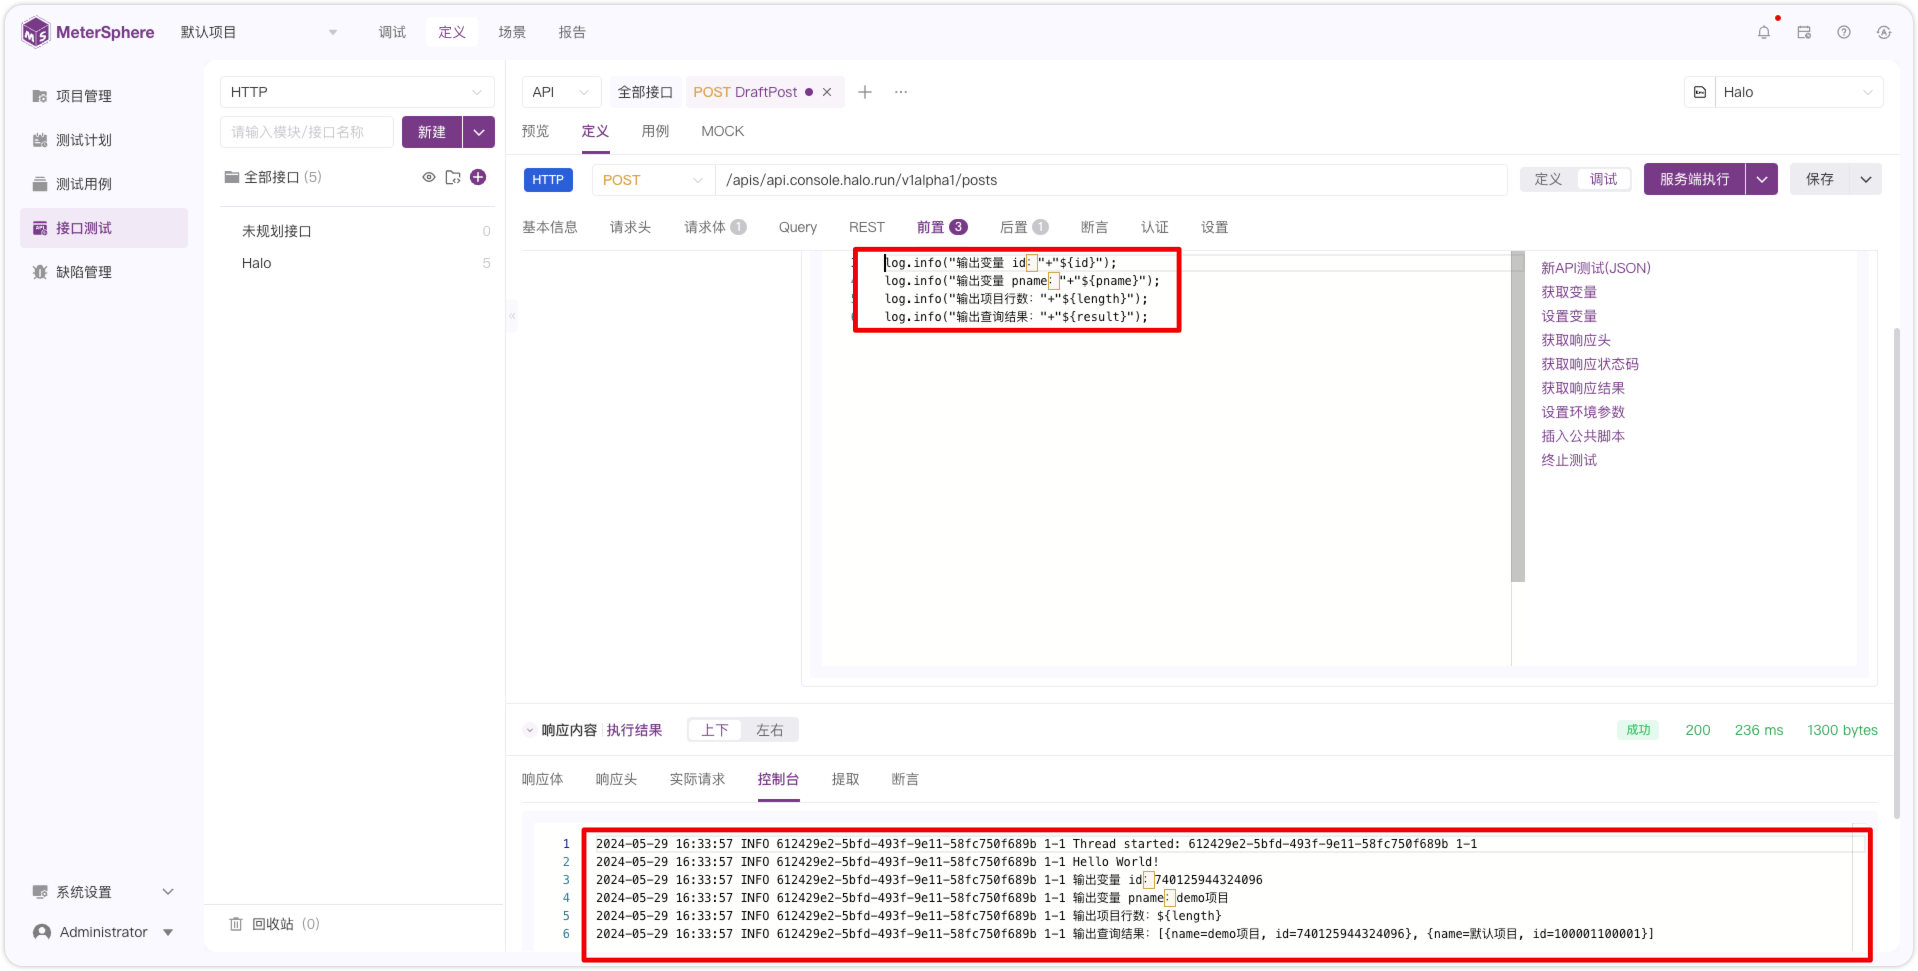Insert 获取变量 code snippet link
Screen dimensions: 1918x971
click(1569, 292)
